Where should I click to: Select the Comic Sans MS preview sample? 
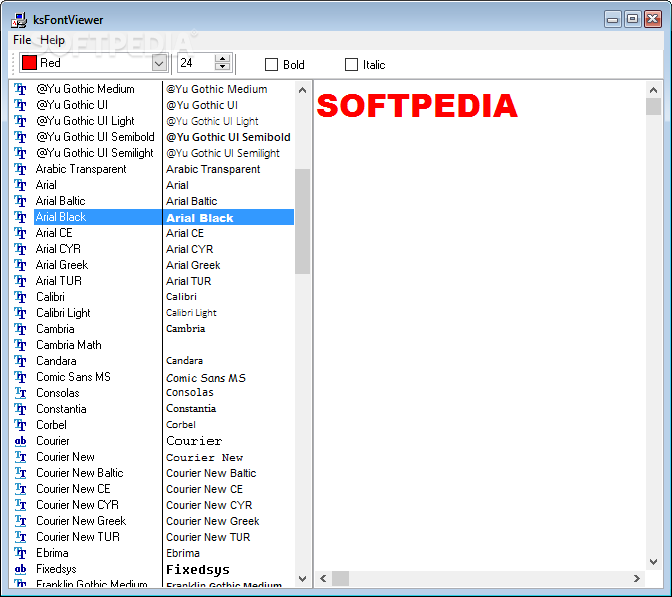point(206,378)
